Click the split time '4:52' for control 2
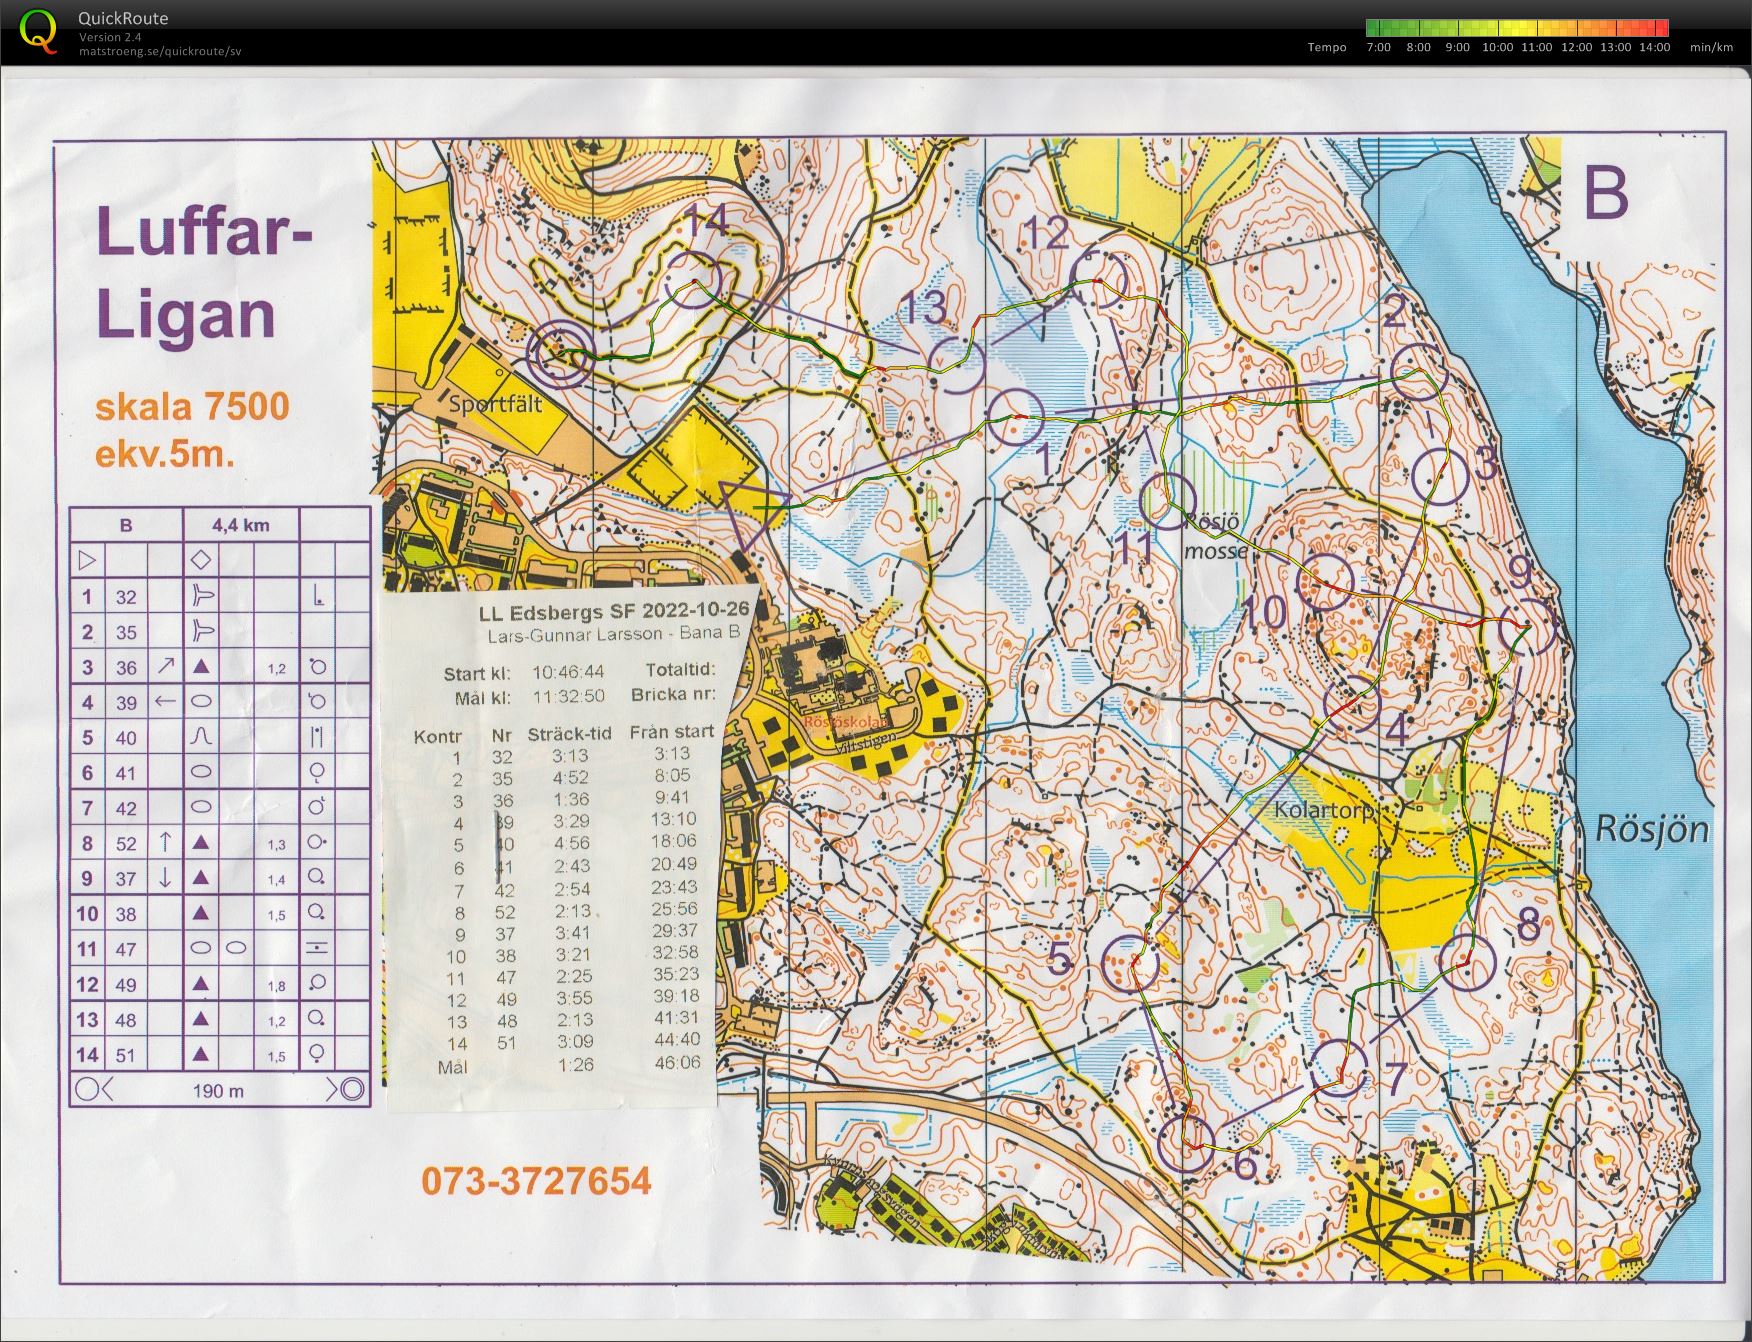Screen dimensions: 1752x1342 570,777
